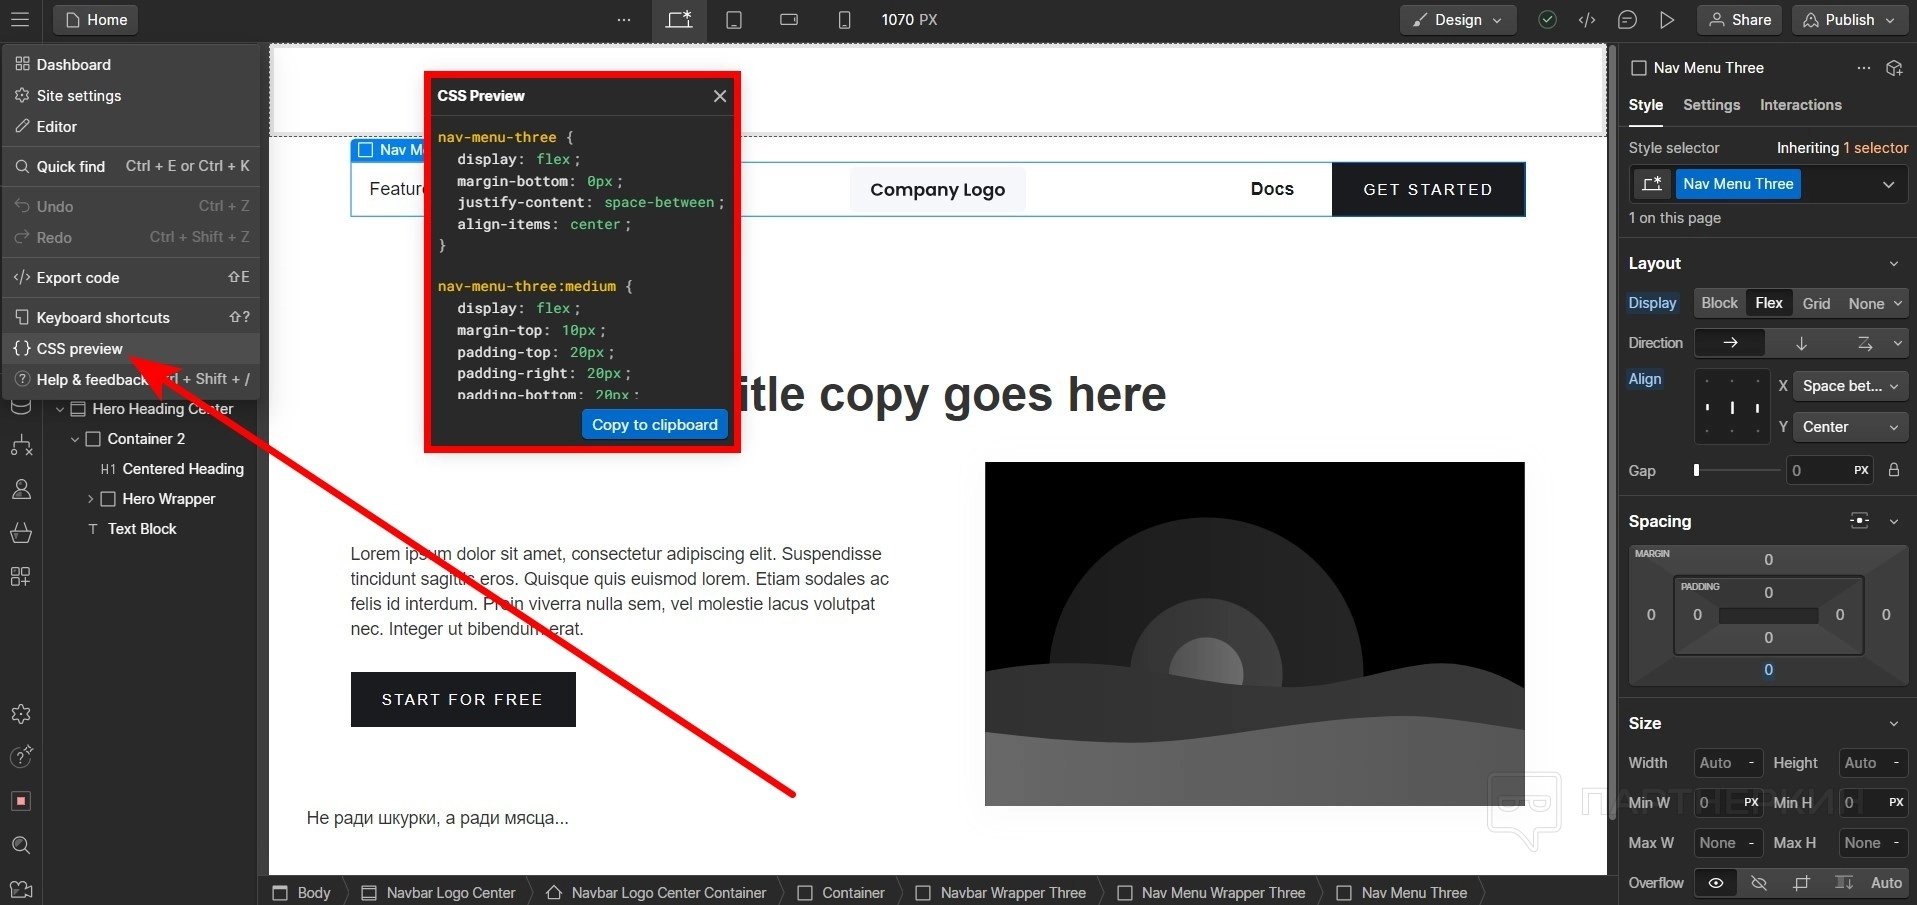This screenshot has height=905, width=1917.
Task: Click the preview play icon
Action: pos(1667,20)
